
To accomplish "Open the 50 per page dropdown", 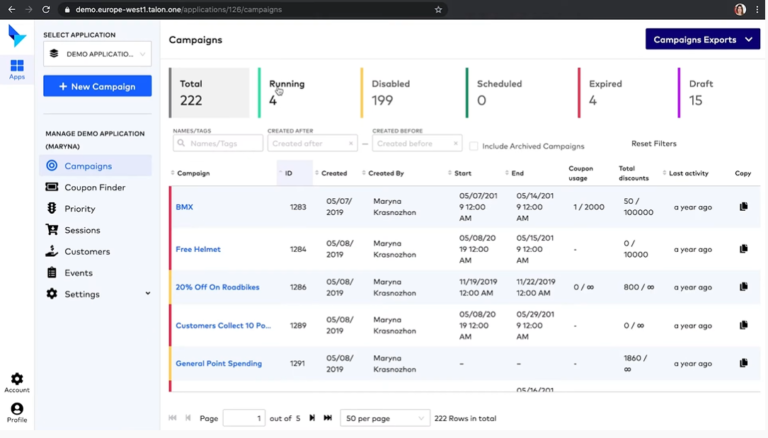I will point(385,418).
